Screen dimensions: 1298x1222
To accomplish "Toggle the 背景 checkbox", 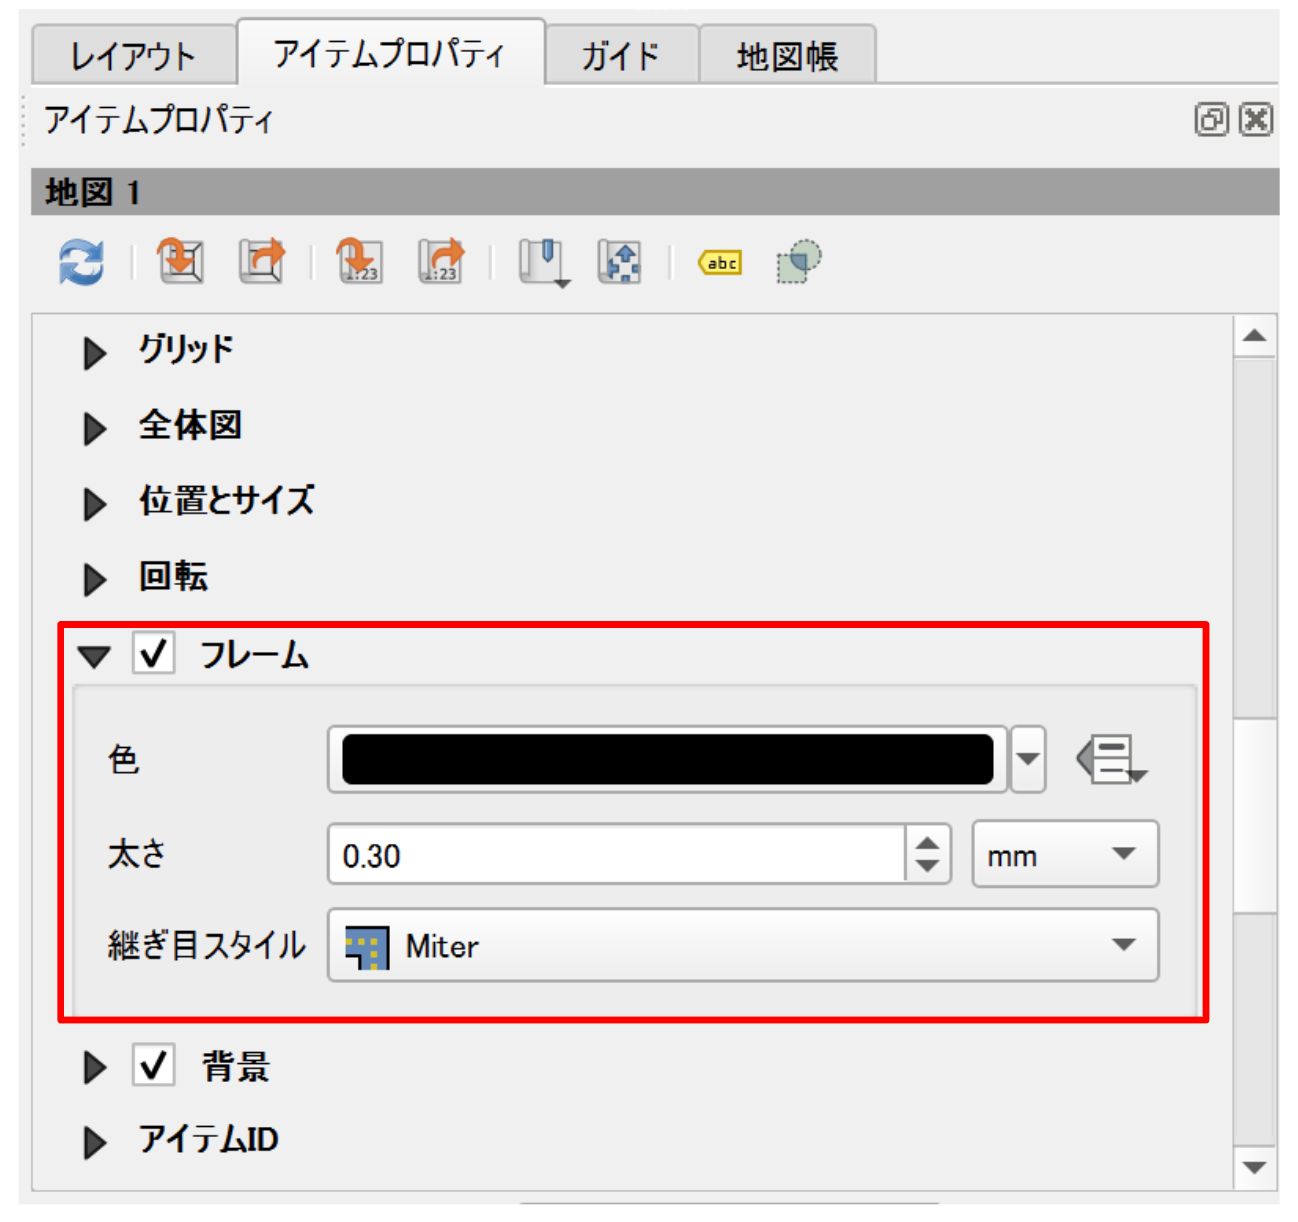I will click(154, 1066).
